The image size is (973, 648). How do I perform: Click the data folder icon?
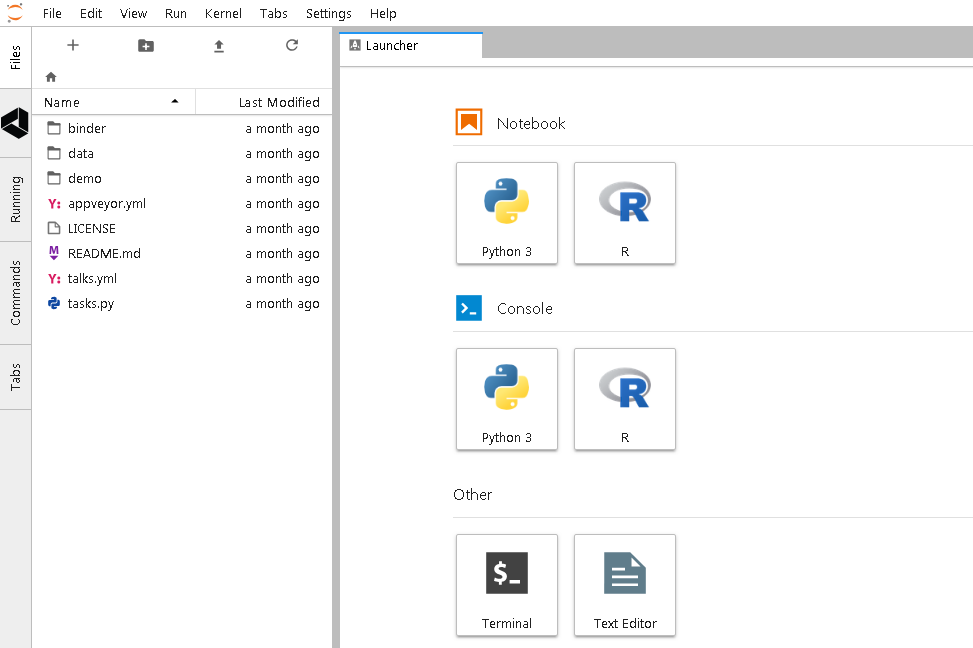click(54, 153)
